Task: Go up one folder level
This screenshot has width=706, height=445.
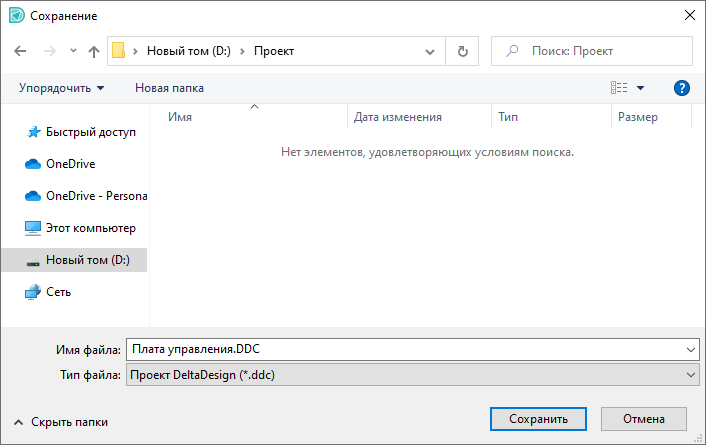Action: pos(94,51)
